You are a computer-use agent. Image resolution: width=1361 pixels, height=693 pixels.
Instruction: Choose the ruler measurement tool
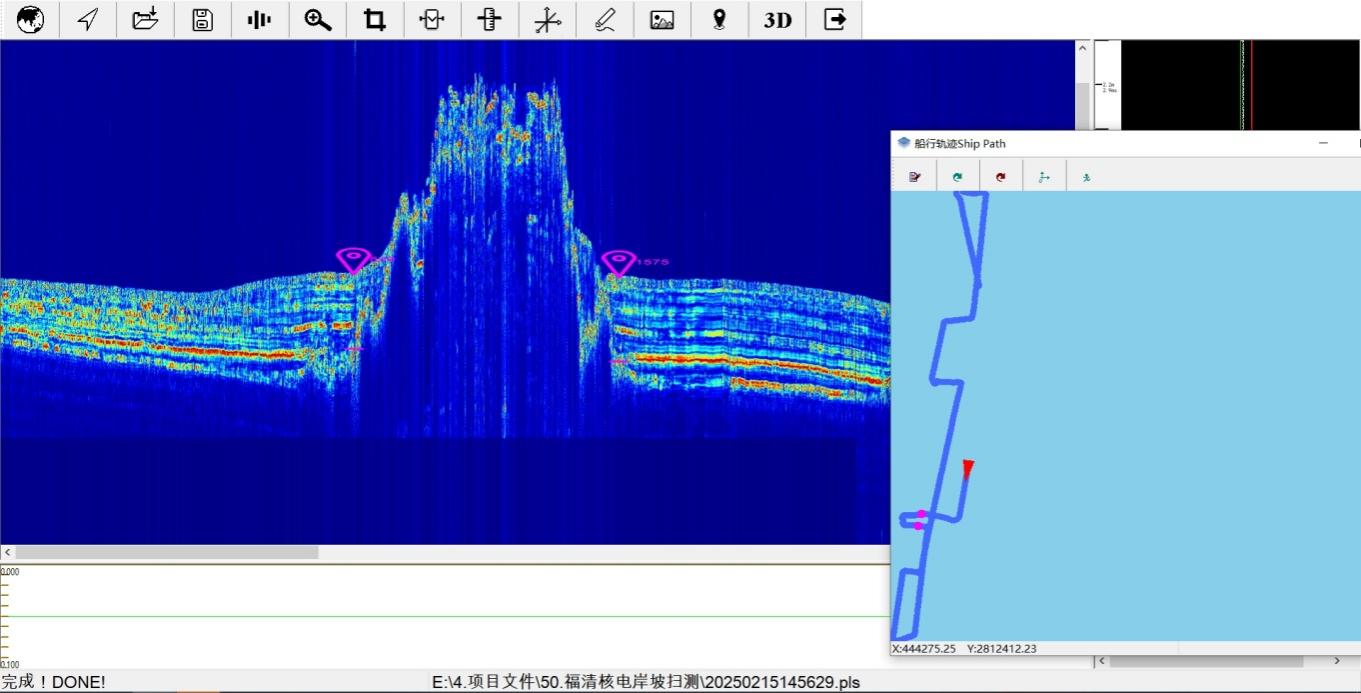[x=489, y=19]
